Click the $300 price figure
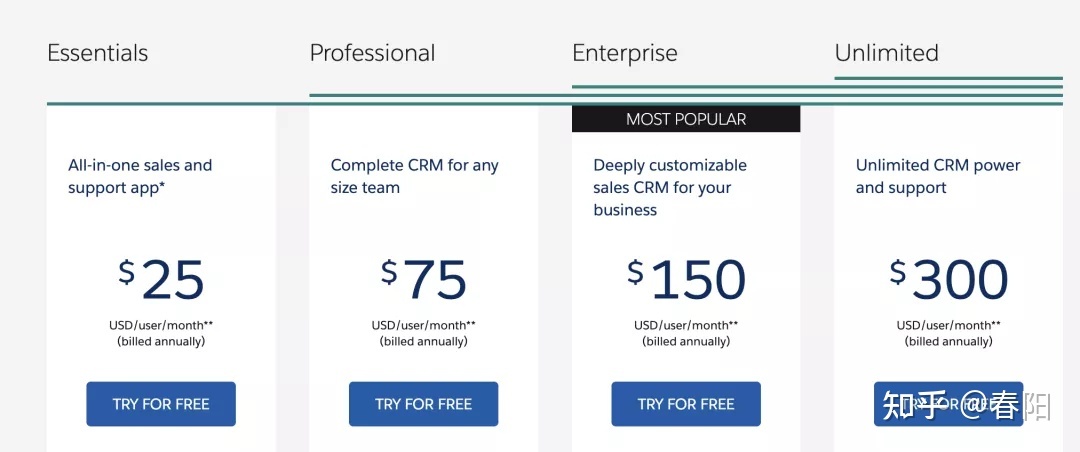The height and width of the screenshot is (452, 1080). click(948, 280)
